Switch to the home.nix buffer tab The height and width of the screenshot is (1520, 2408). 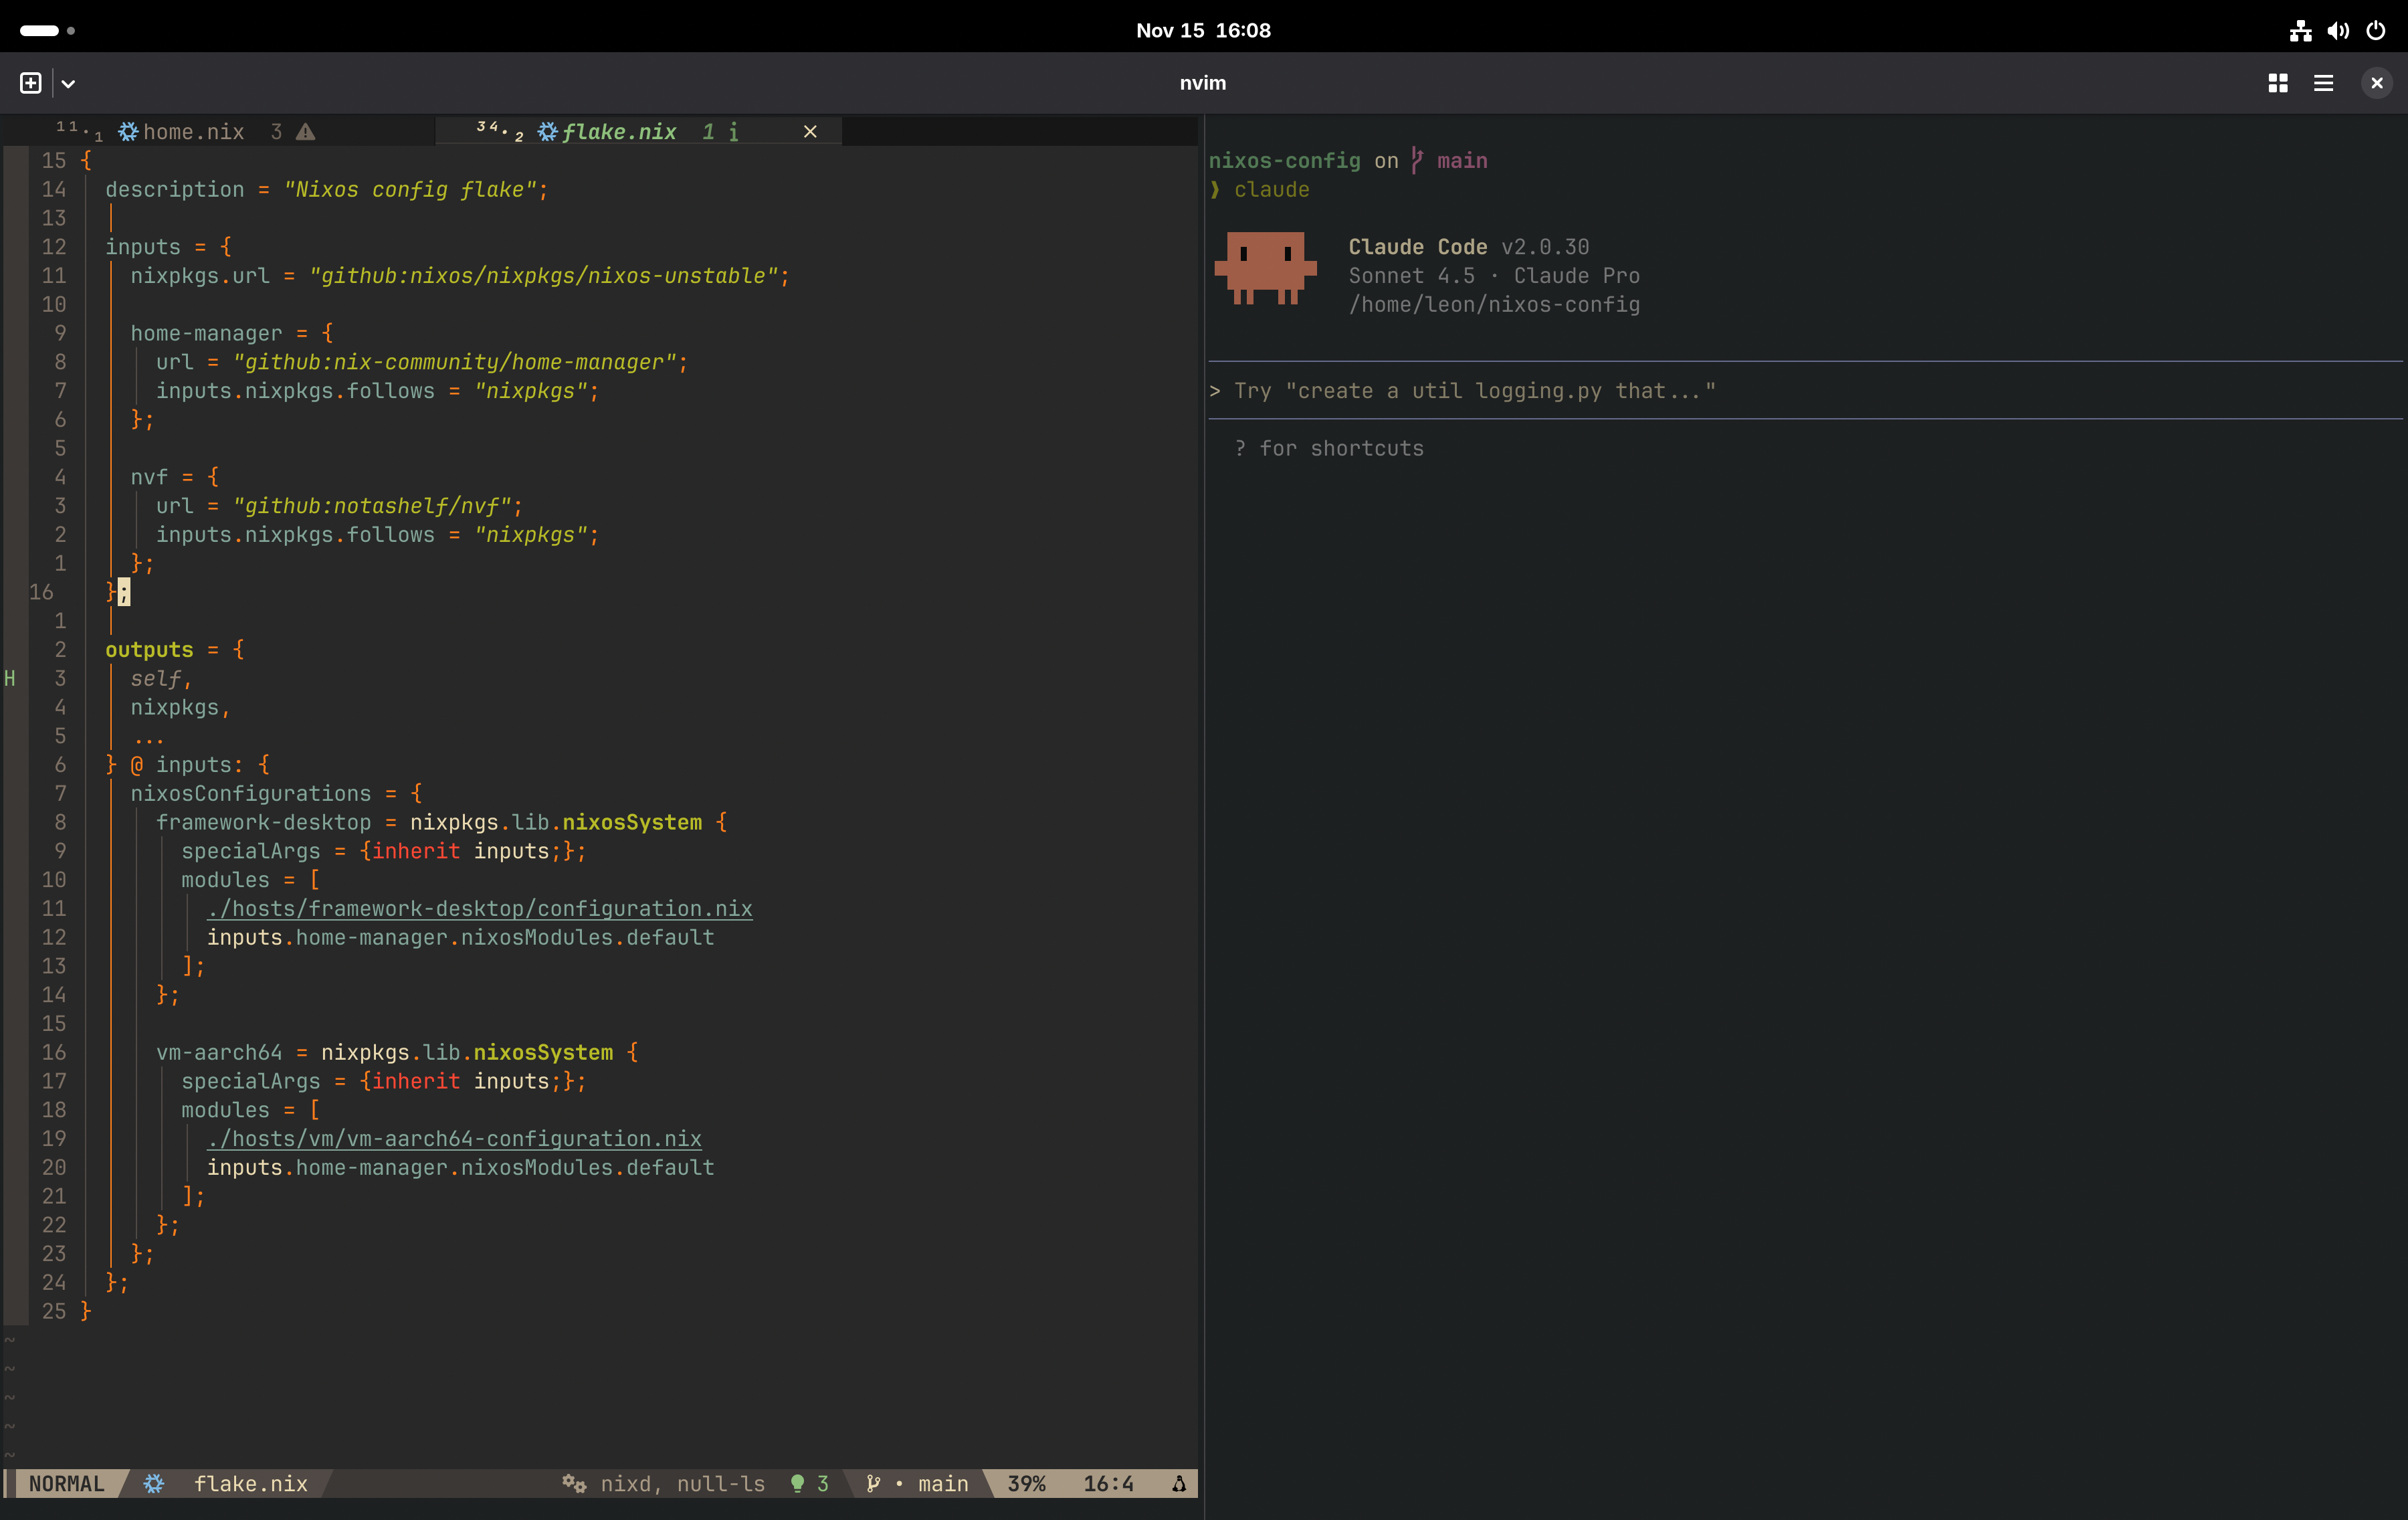193,132
